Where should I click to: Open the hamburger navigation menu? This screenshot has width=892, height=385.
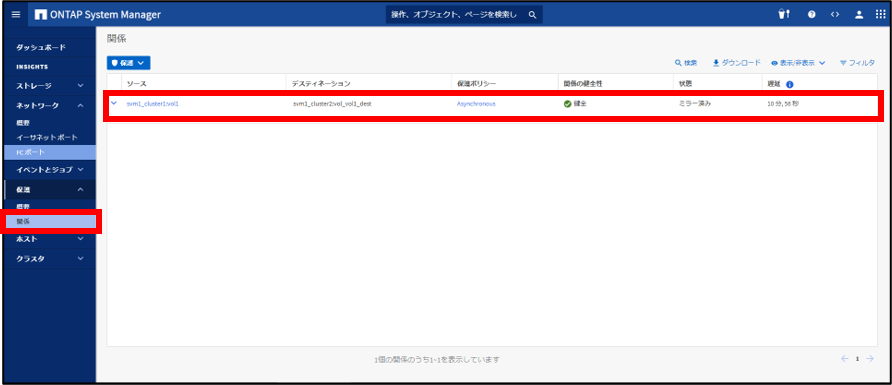pos(16,15)
